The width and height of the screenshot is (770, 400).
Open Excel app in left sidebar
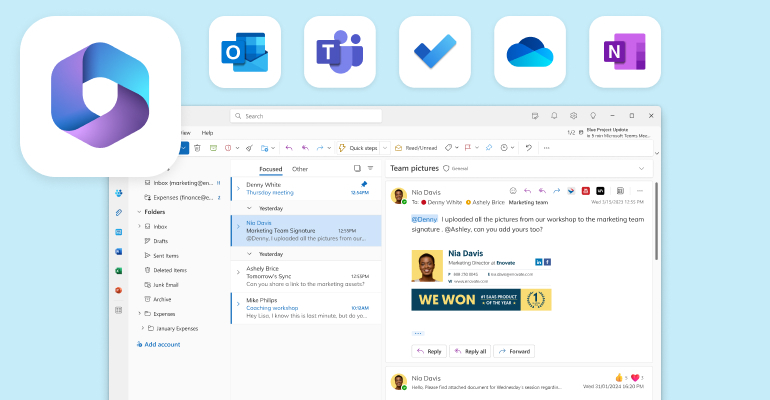(118, 271)
